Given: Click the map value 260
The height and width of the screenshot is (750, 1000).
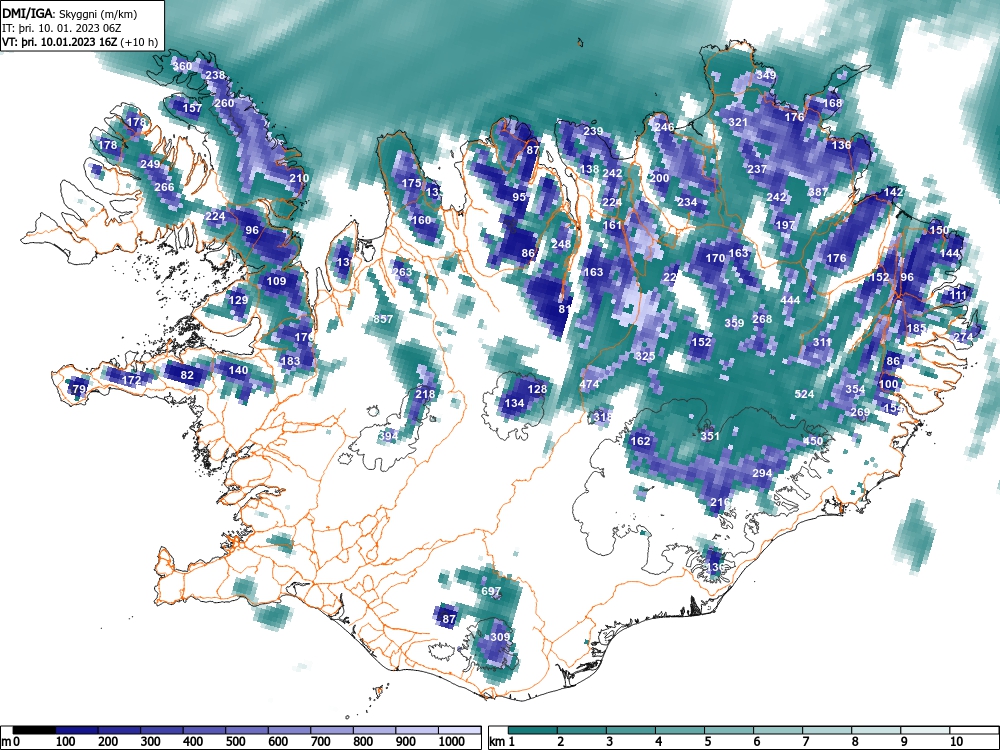Looking at the screenshot, I should [x=224, y=103].
